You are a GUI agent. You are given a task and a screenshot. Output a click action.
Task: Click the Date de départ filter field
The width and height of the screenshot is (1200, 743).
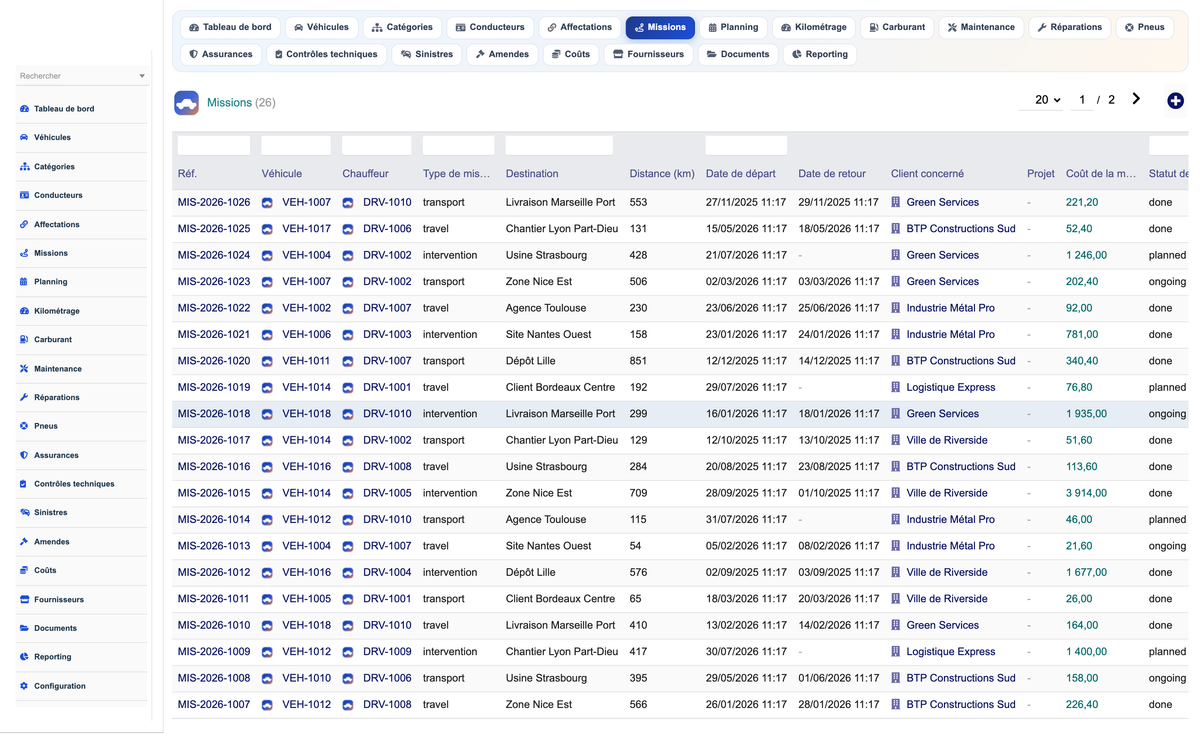coord(746,146)
